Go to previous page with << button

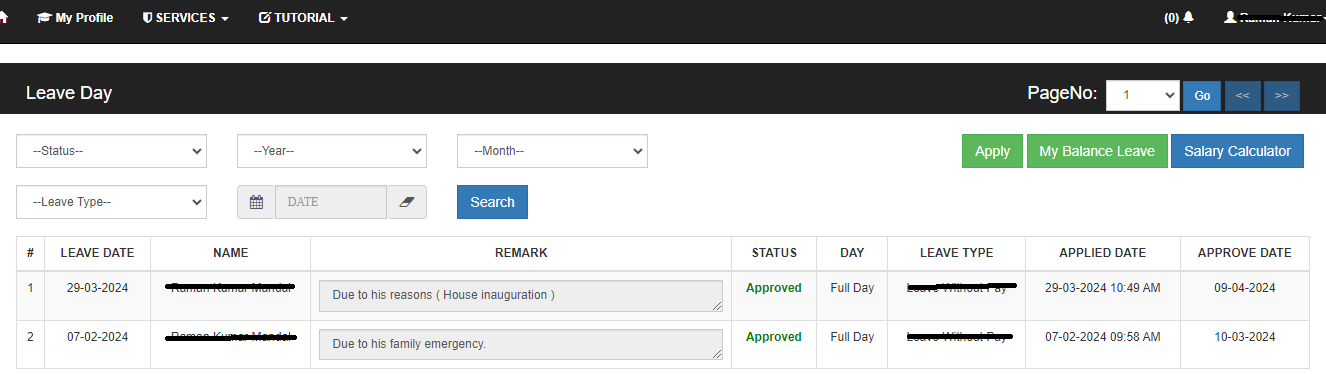pos(1242,96)
